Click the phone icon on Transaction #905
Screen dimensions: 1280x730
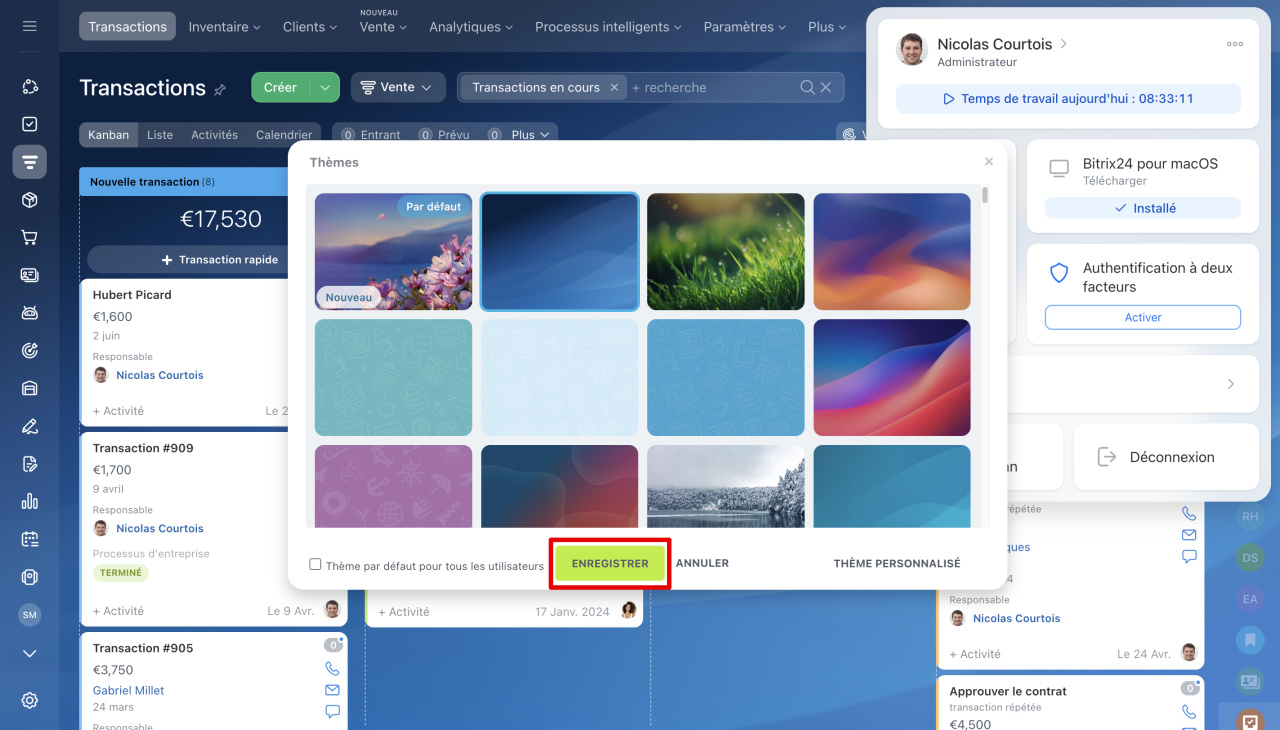[x=332, y=668]
